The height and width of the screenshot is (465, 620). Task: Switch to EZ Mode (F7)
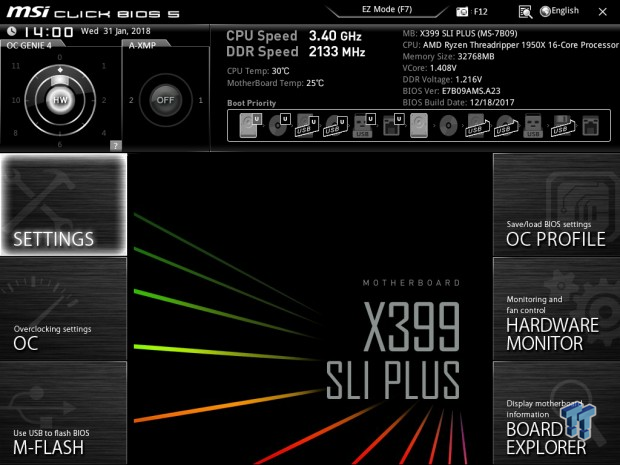pyautogui.click(x=387, y=9)
